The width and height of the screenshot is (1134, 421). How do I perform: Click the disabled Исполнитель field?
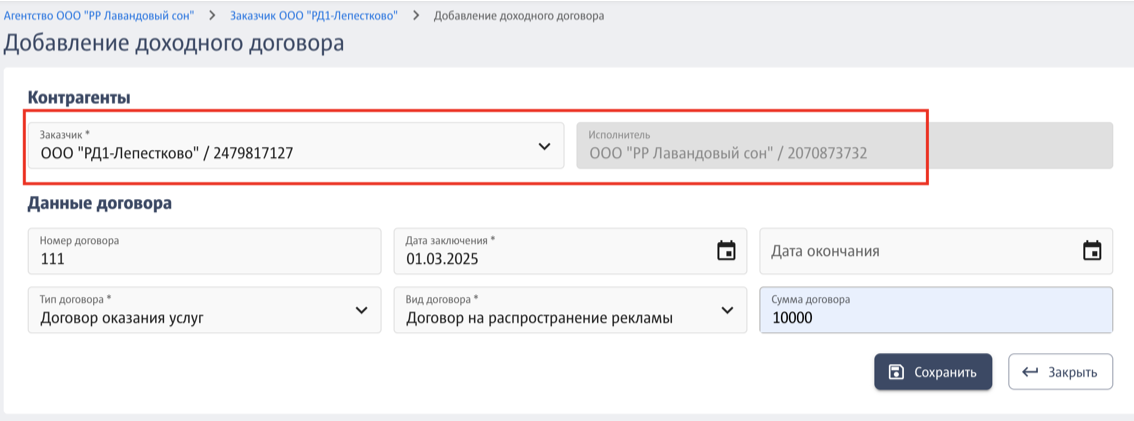click(844, 145)
